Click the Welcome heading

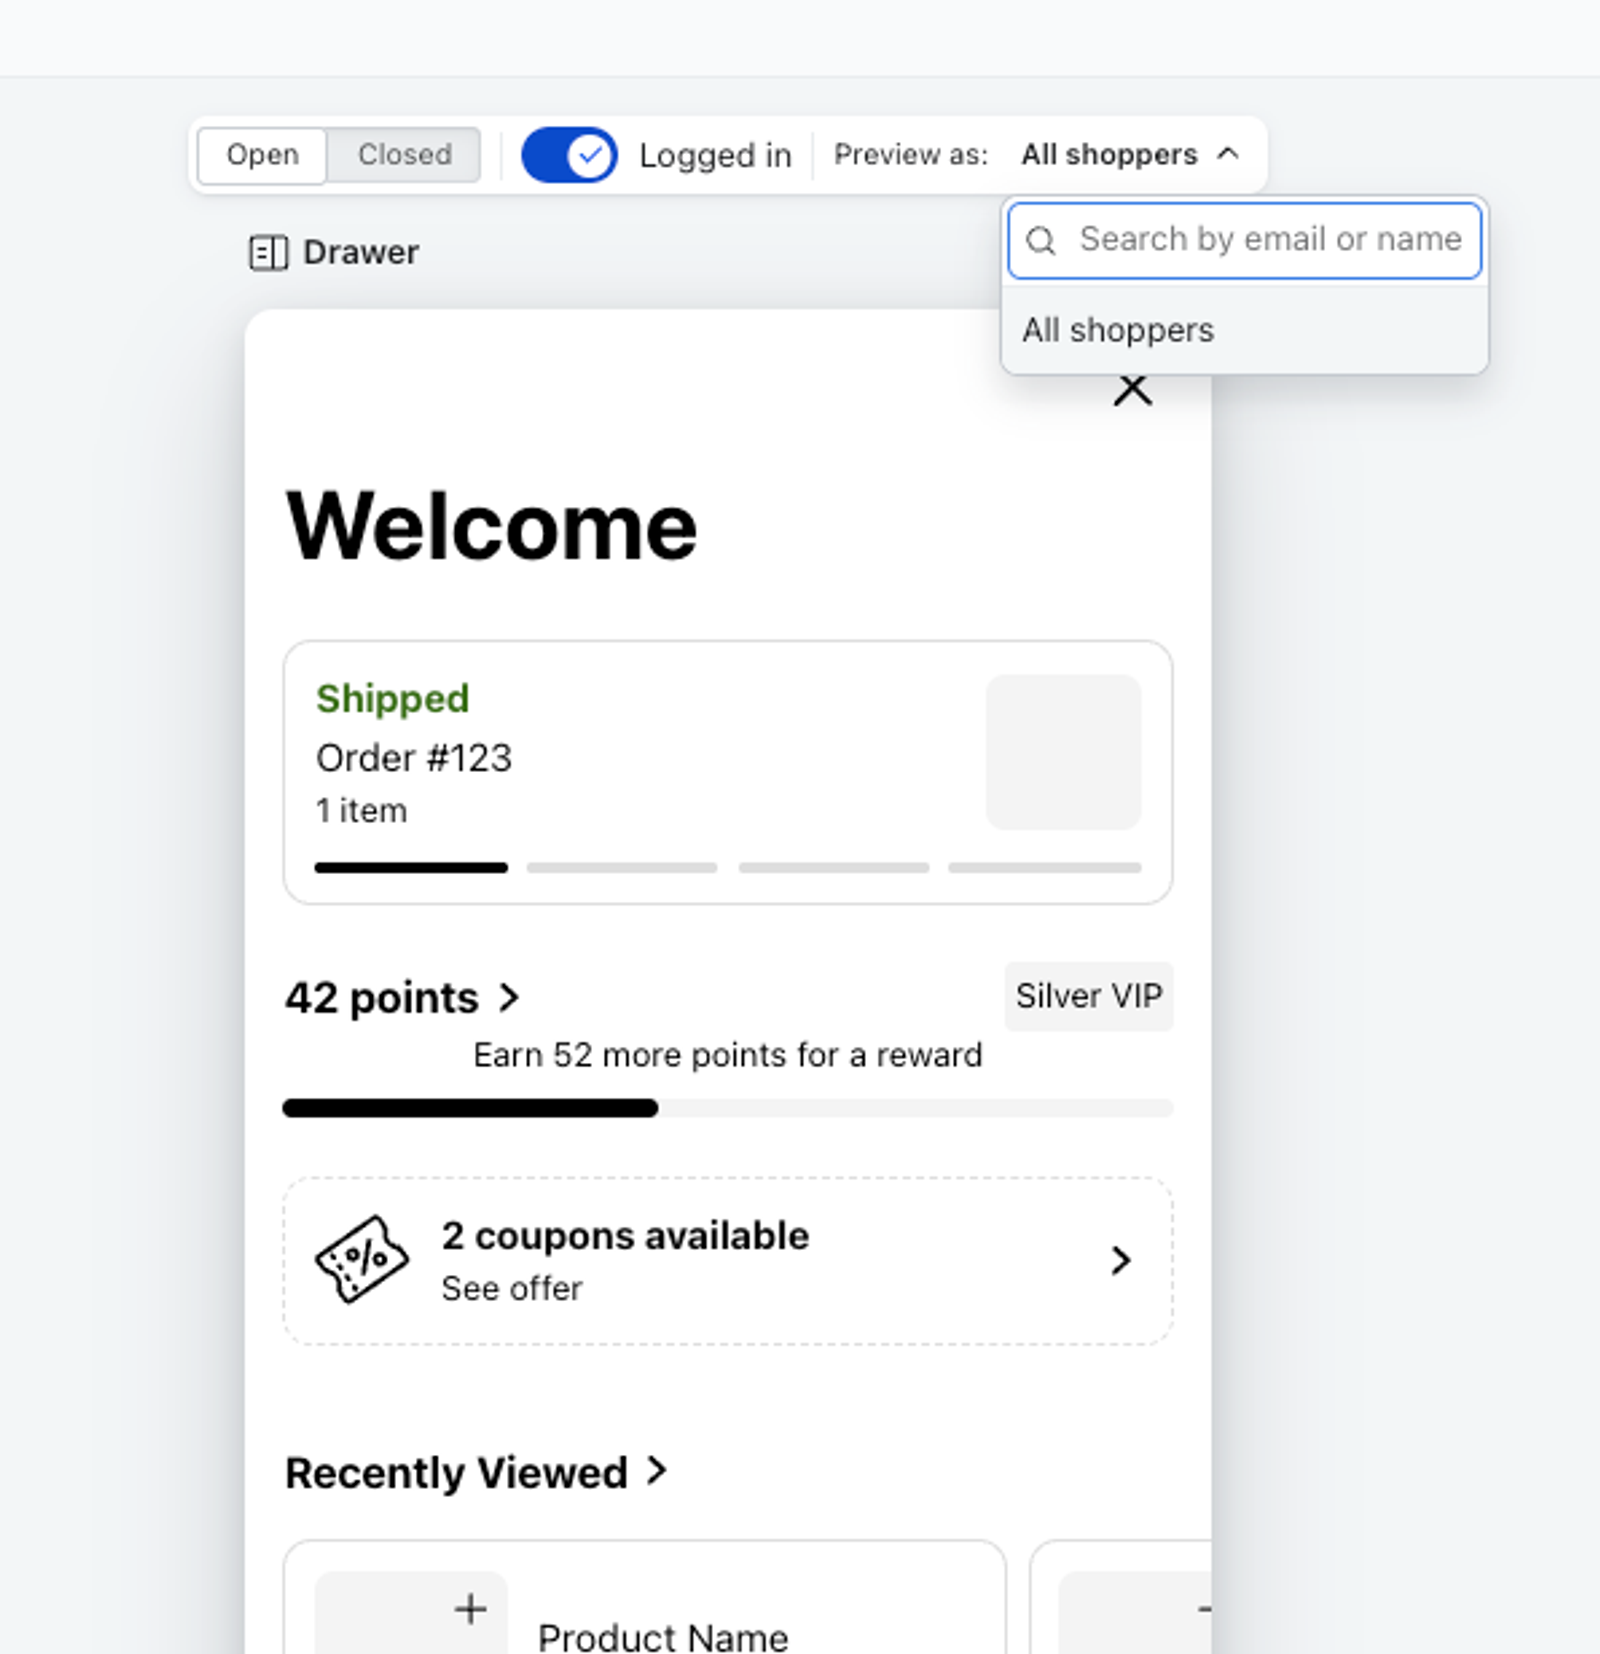coord(491,526)
